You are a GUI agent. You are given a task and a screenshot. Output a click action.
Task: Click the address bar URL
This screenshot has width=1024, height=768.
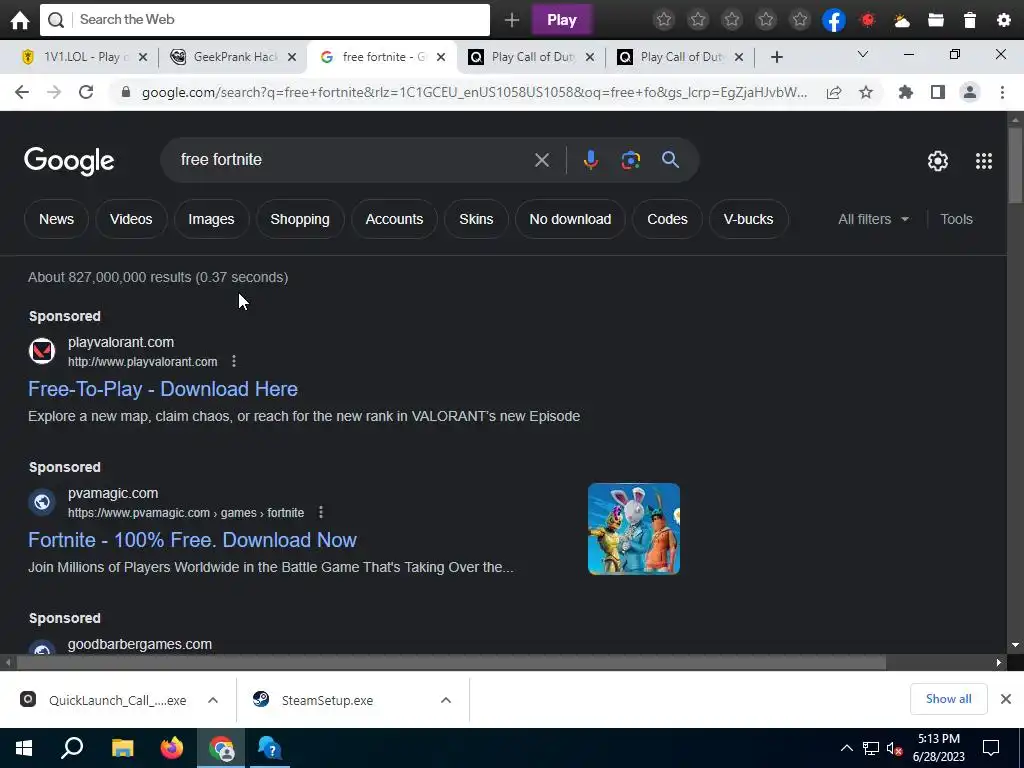(474, 92)
